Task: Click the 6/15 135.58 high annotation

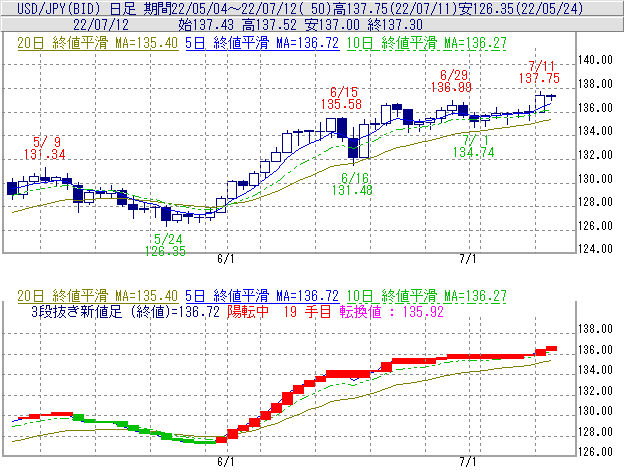Action: point(341,98)
